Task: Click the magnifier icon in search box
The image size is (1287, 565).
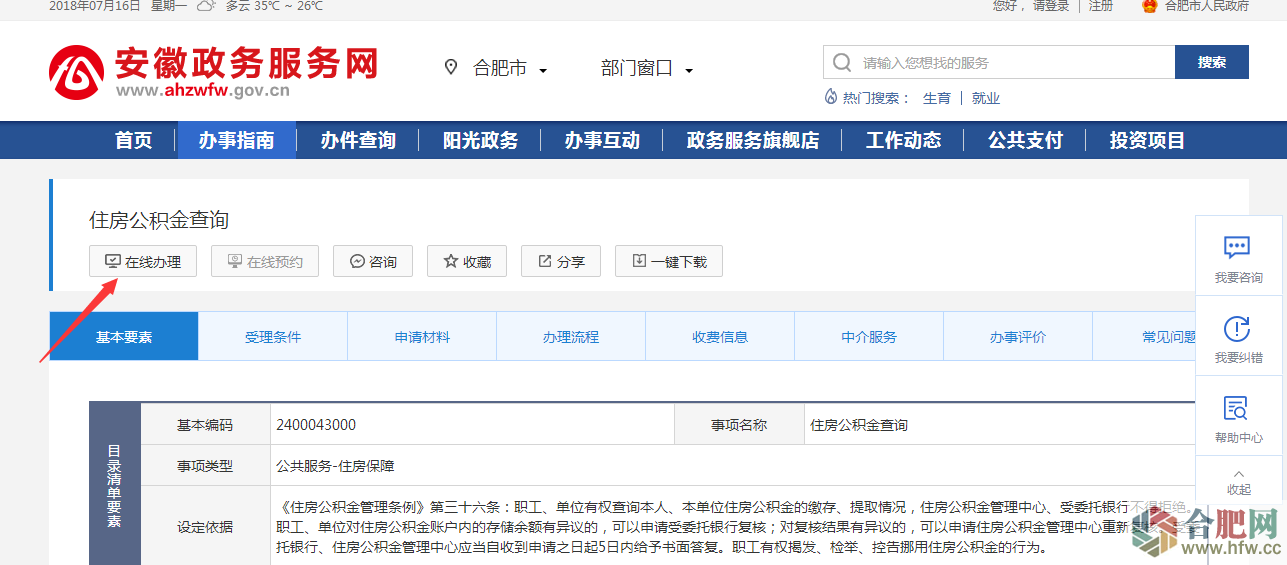Action: pos(842,62)
